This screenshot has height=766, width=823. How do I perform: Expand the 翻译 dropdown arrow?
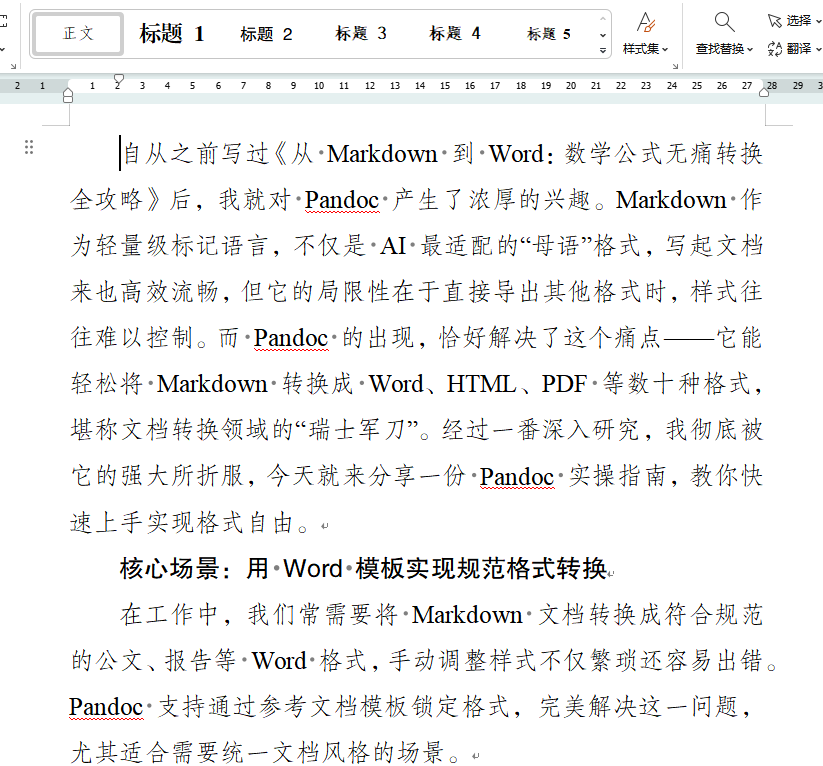pos(818,50)
